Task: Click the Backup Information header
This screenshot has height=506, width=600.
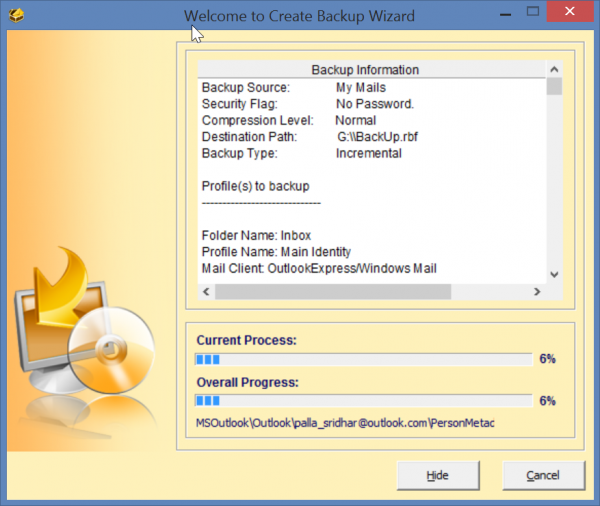Action: pos(365,70)
